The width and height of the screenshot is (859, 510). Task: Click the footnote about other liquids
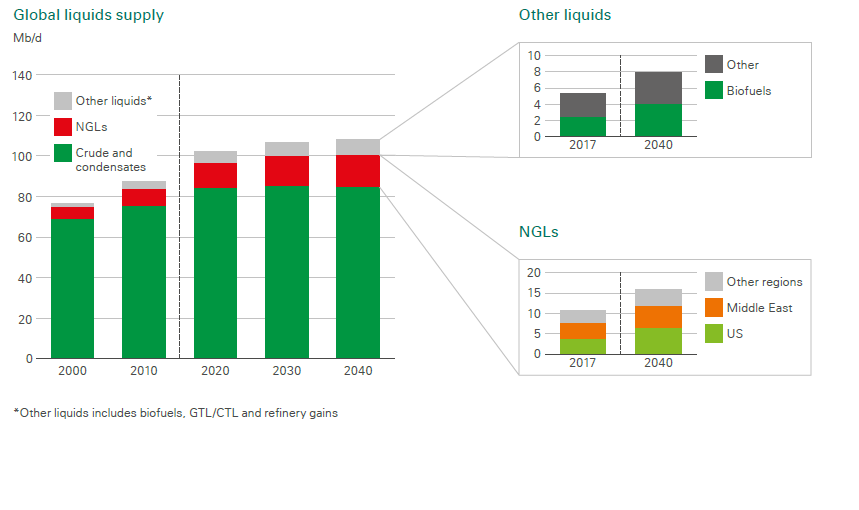point(175,413)
